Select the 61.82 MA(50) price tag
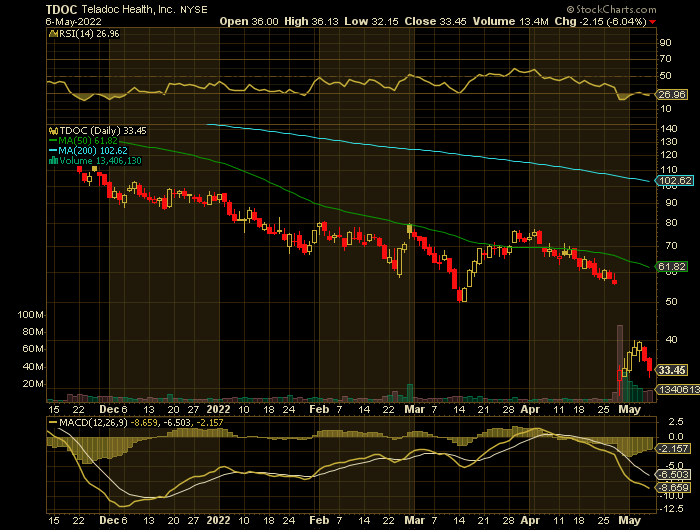 [x=672, y=267]
